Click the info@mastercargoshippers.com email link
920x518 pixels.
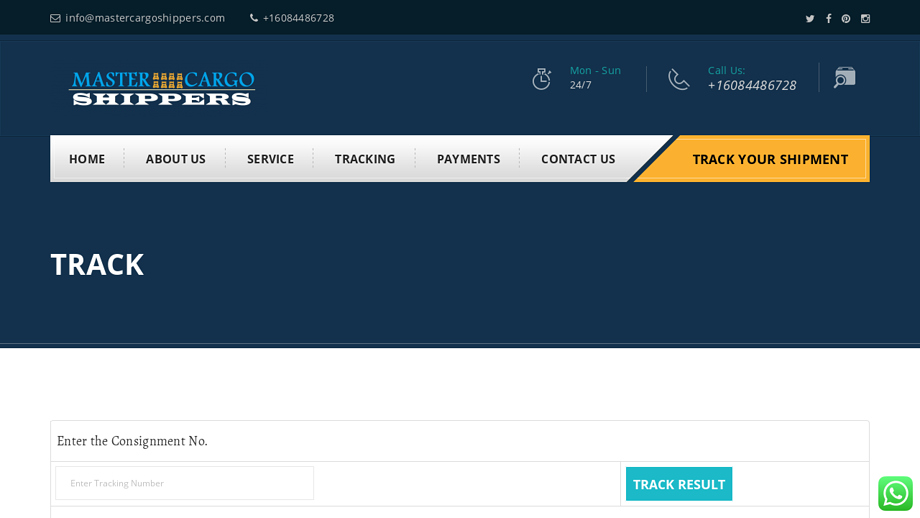coord(144,18)
